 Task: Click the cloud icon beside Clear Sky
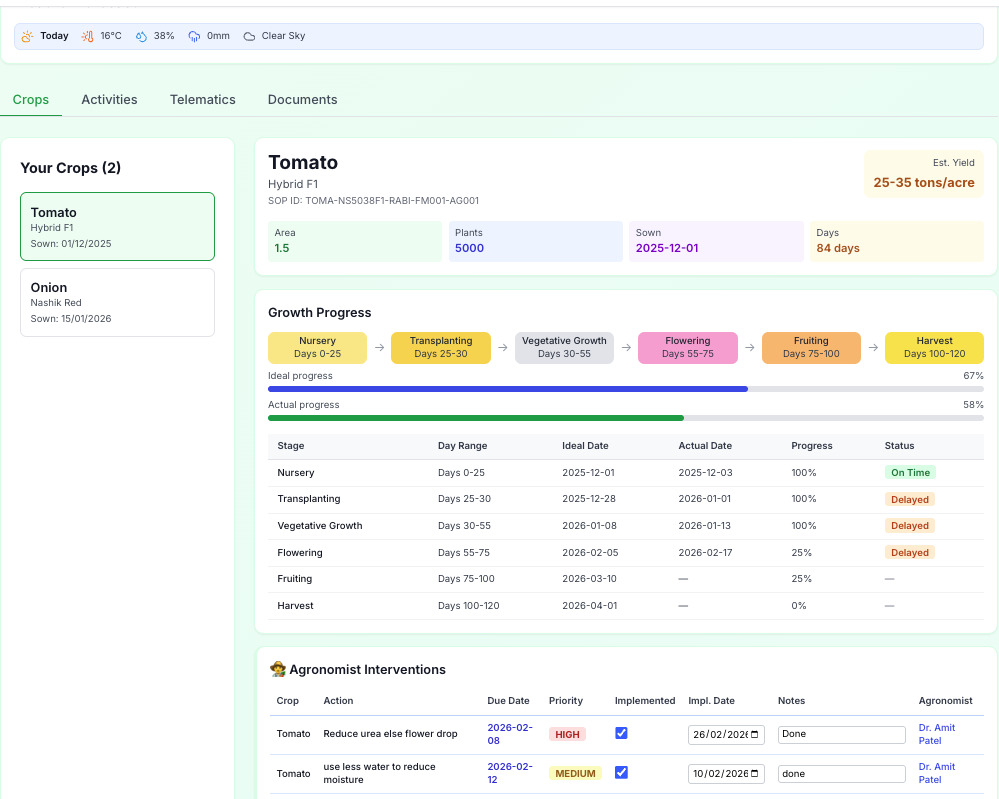[x=249, y=36]
